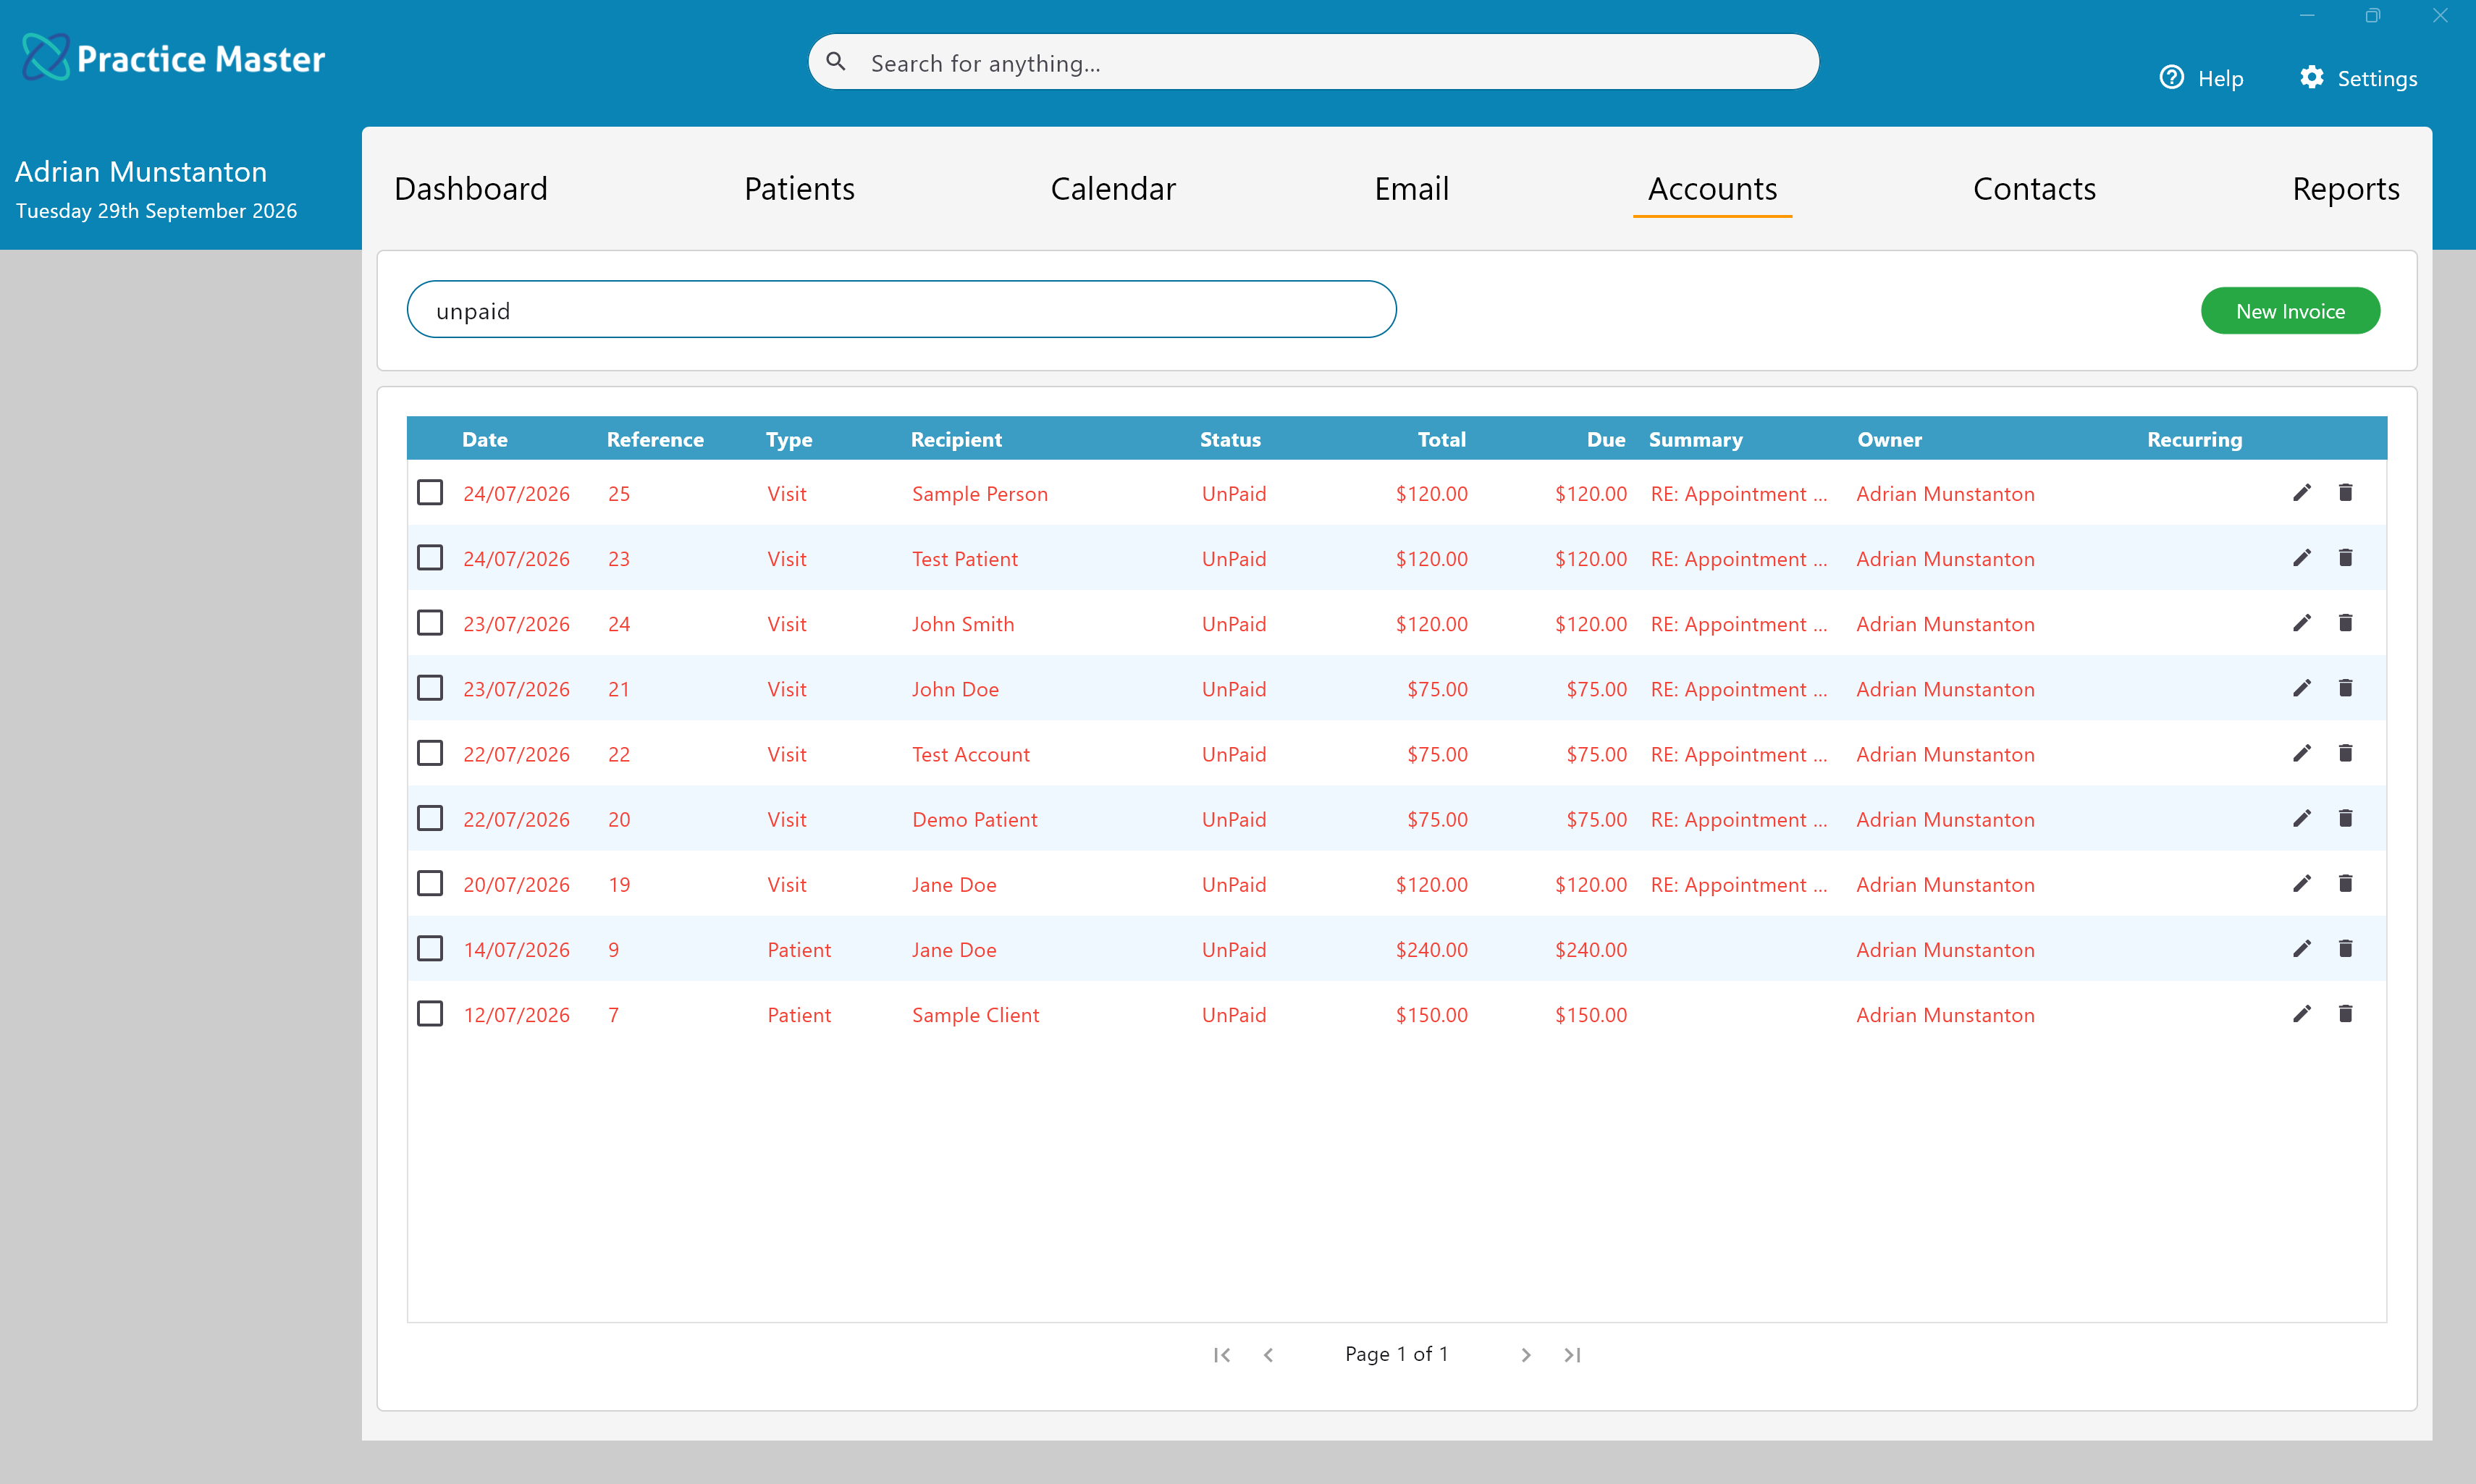The height and width of the screenshot is (1484, 2476).
Task: Switch to the Patients tab
Action: pyautogui.click(x=799, y=189)
